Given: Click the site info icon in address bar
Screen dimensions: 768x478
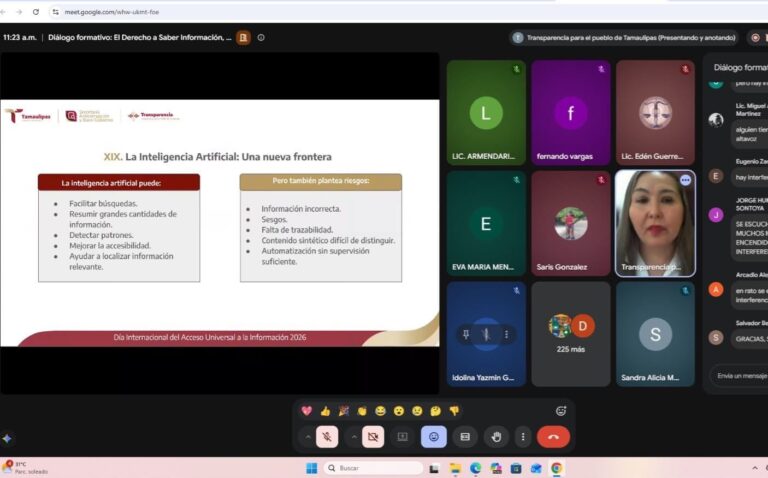Looking at the screenshot, I should point(55,12).
